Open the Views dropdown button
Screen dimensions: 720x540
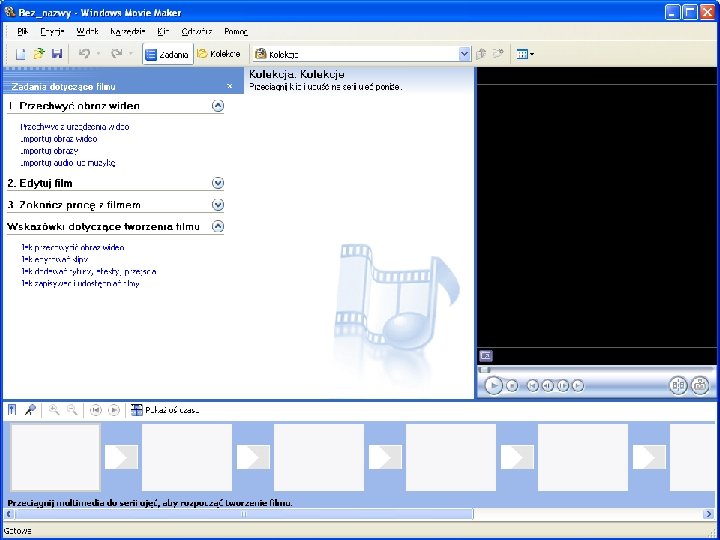tap(525, 54)
